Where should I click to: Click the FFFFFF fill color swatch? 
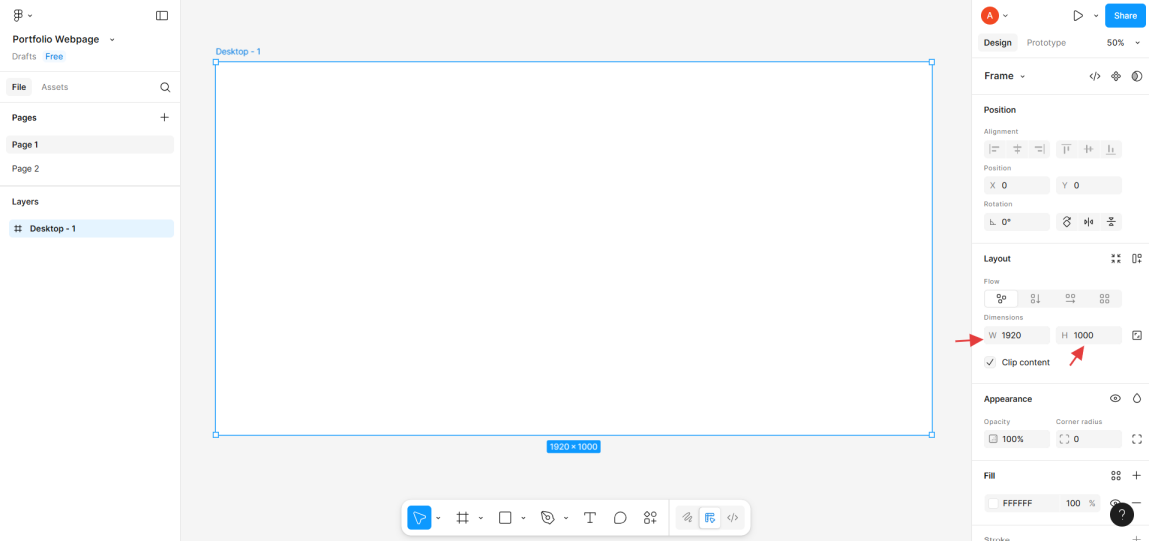pyautogui.click(x=993, y=503)
